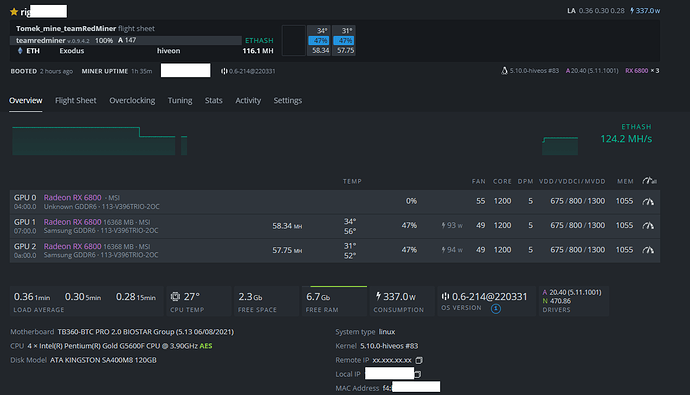Click the 337.0 w power reading in header
Screen dimensions: 690x395
[647, 11]
